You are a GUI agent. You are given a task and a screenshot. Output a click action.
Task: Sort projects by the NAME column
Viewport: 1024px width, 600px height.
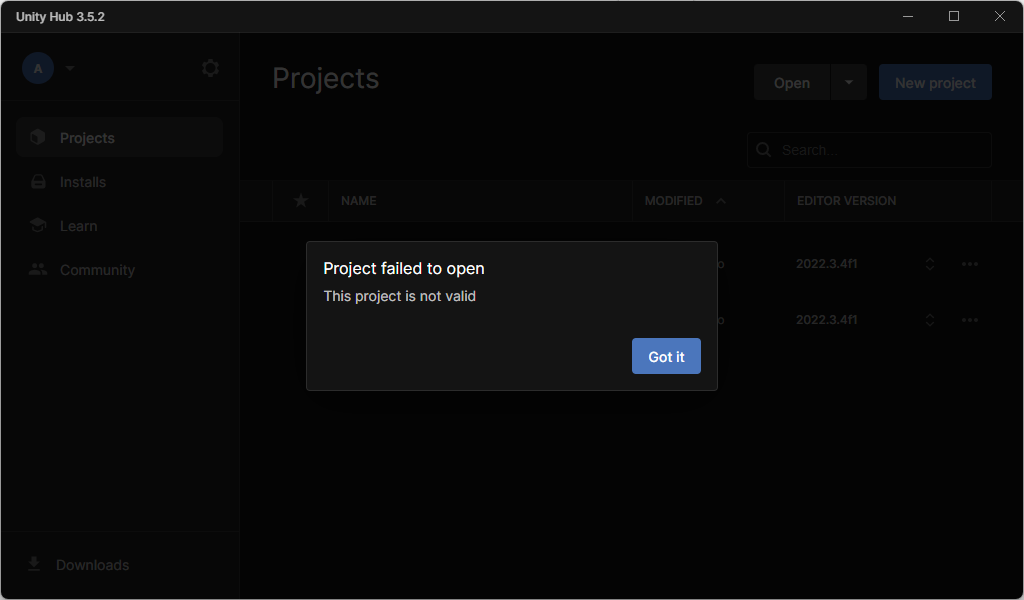click(358, 201)
